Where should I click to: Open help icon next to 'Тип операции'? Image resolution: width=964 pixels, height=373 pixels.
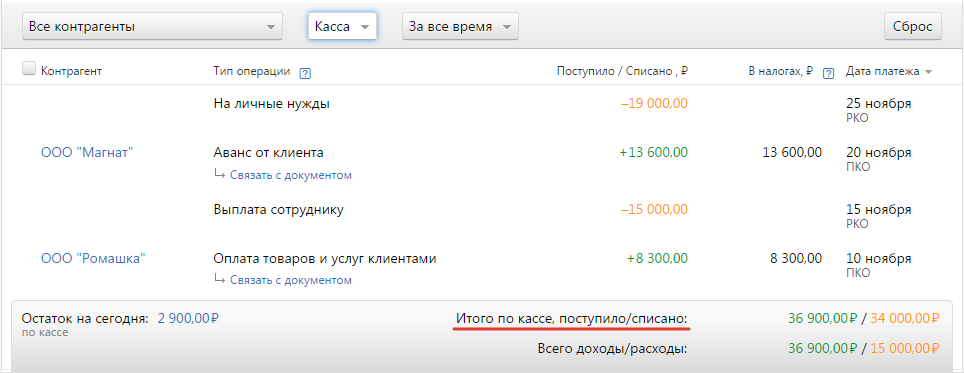(x=305, y=73)
